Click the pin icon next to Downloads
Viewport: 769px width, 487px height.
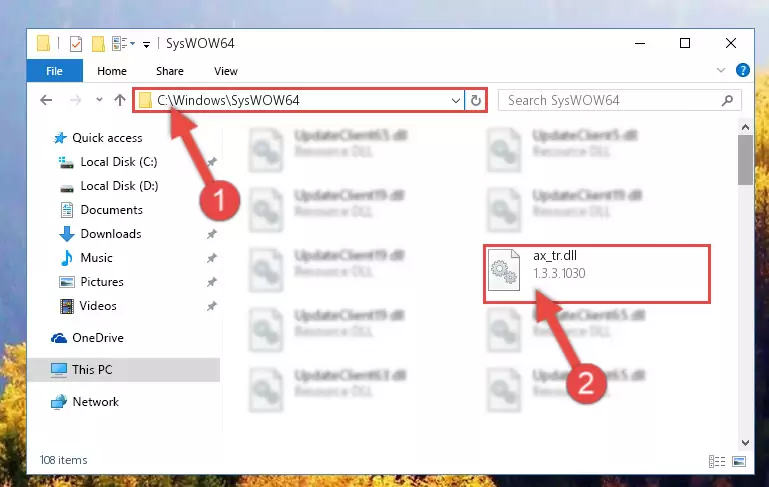coord(211,234)
